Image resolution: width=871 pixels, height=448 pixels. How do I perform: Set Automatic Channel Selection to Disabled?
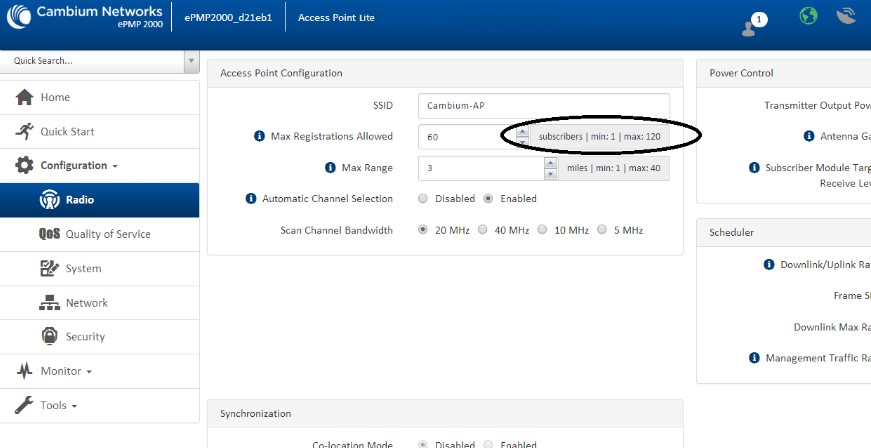pyautogui.click(x=423, y=199)
